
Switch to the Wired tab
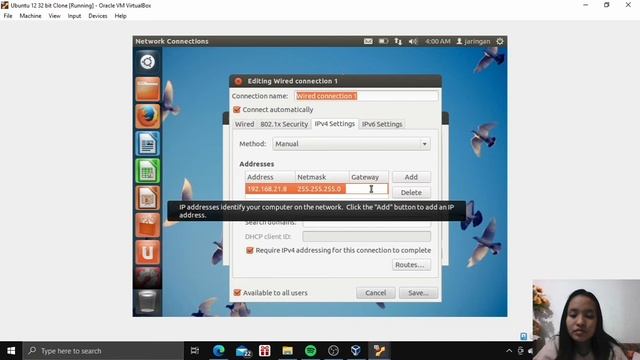[244, 124]
